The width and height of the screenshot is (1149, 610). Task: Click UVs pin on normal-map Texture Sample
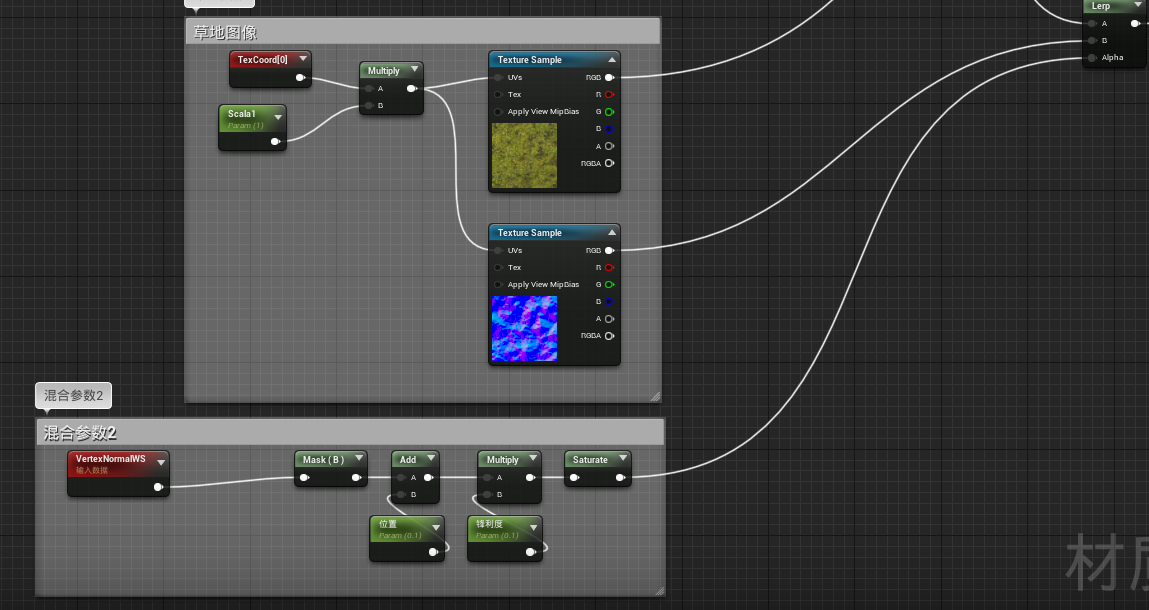coord(498,250)
